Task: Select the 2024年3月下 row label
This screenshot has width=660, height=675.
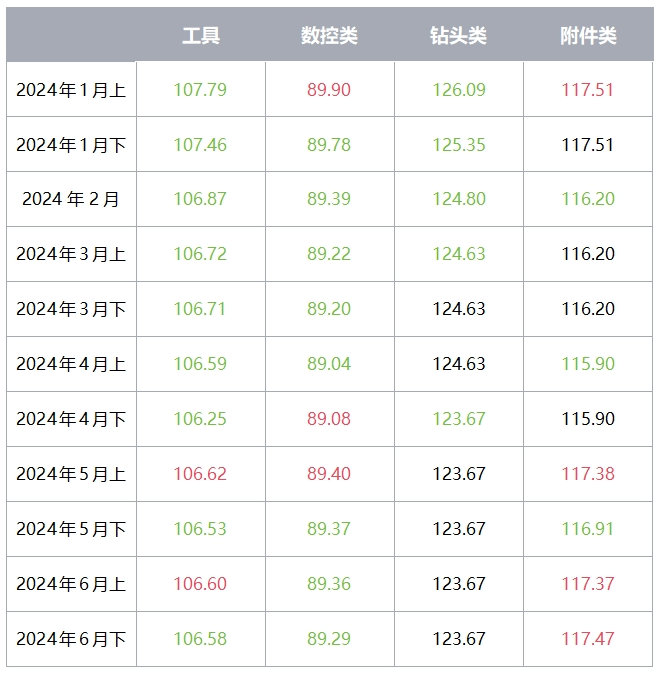Action: [71, 309]
